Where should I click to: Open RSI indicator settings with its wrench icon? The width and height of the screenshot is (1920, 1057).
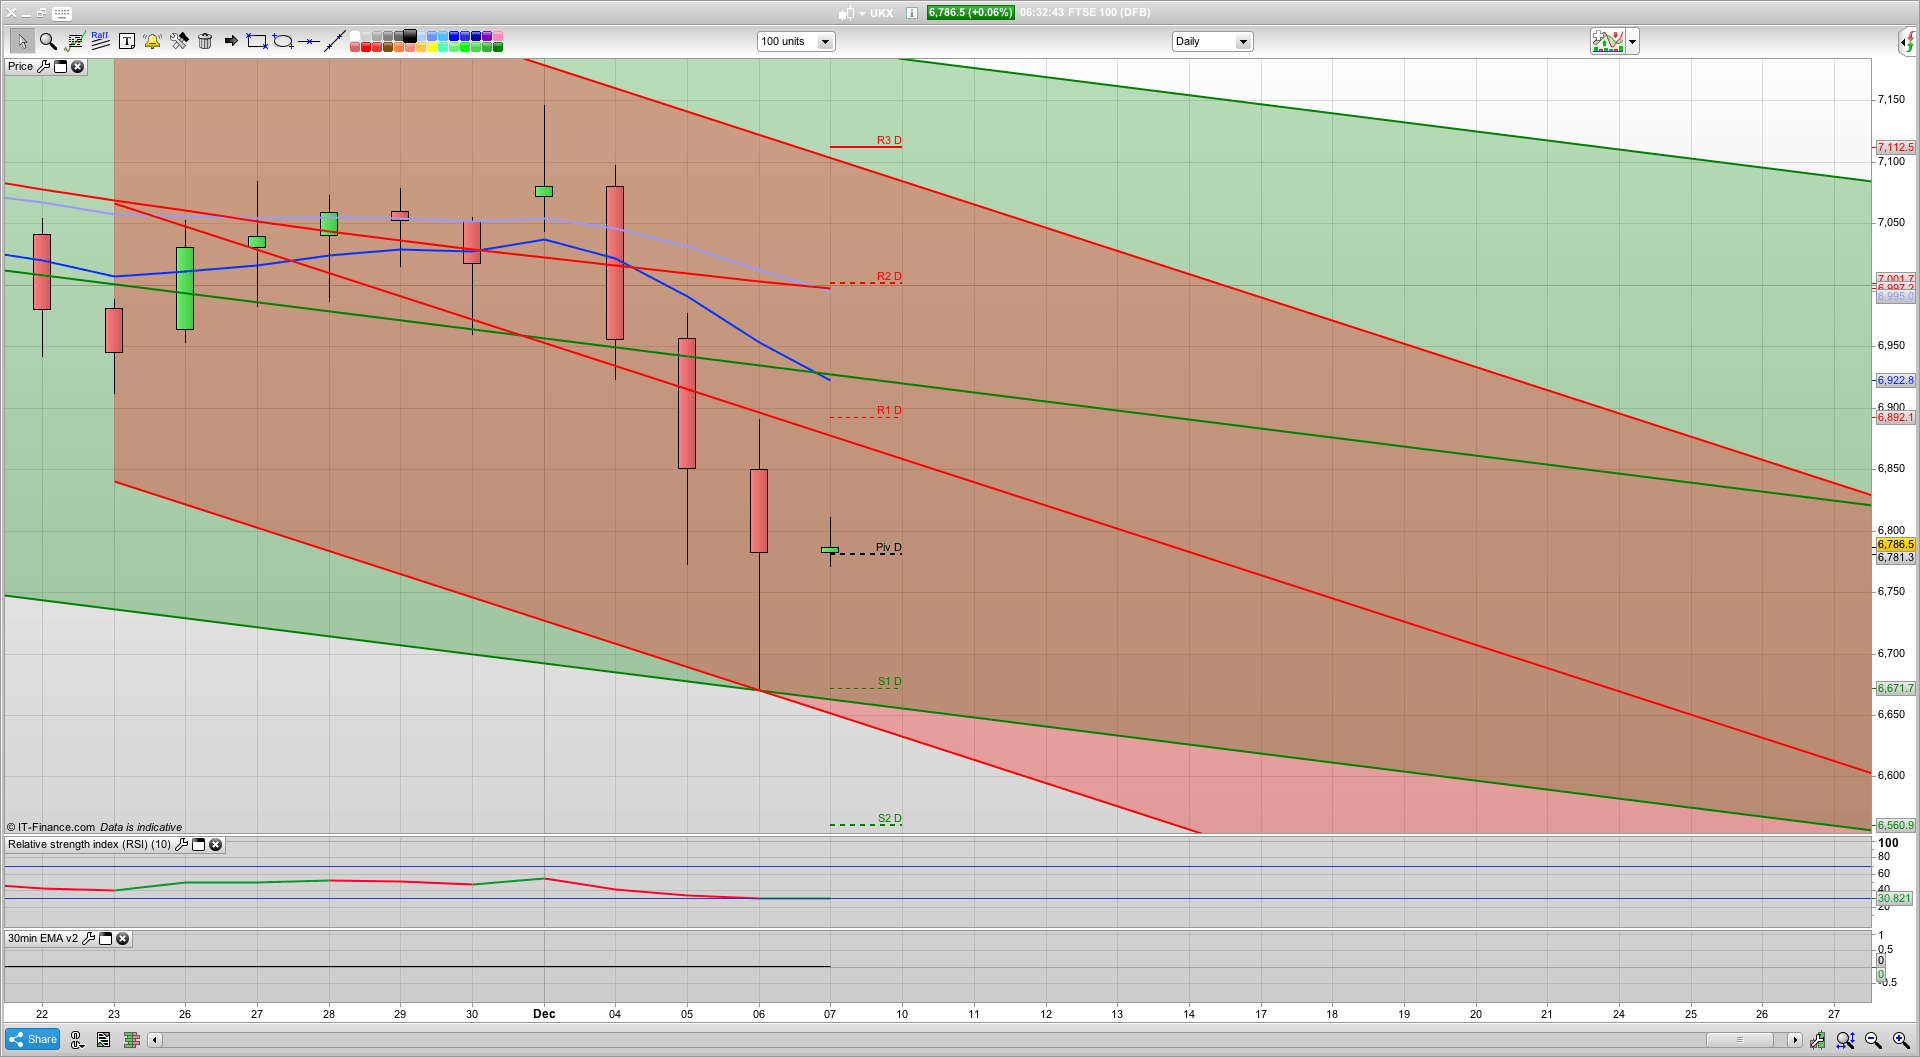181,844
